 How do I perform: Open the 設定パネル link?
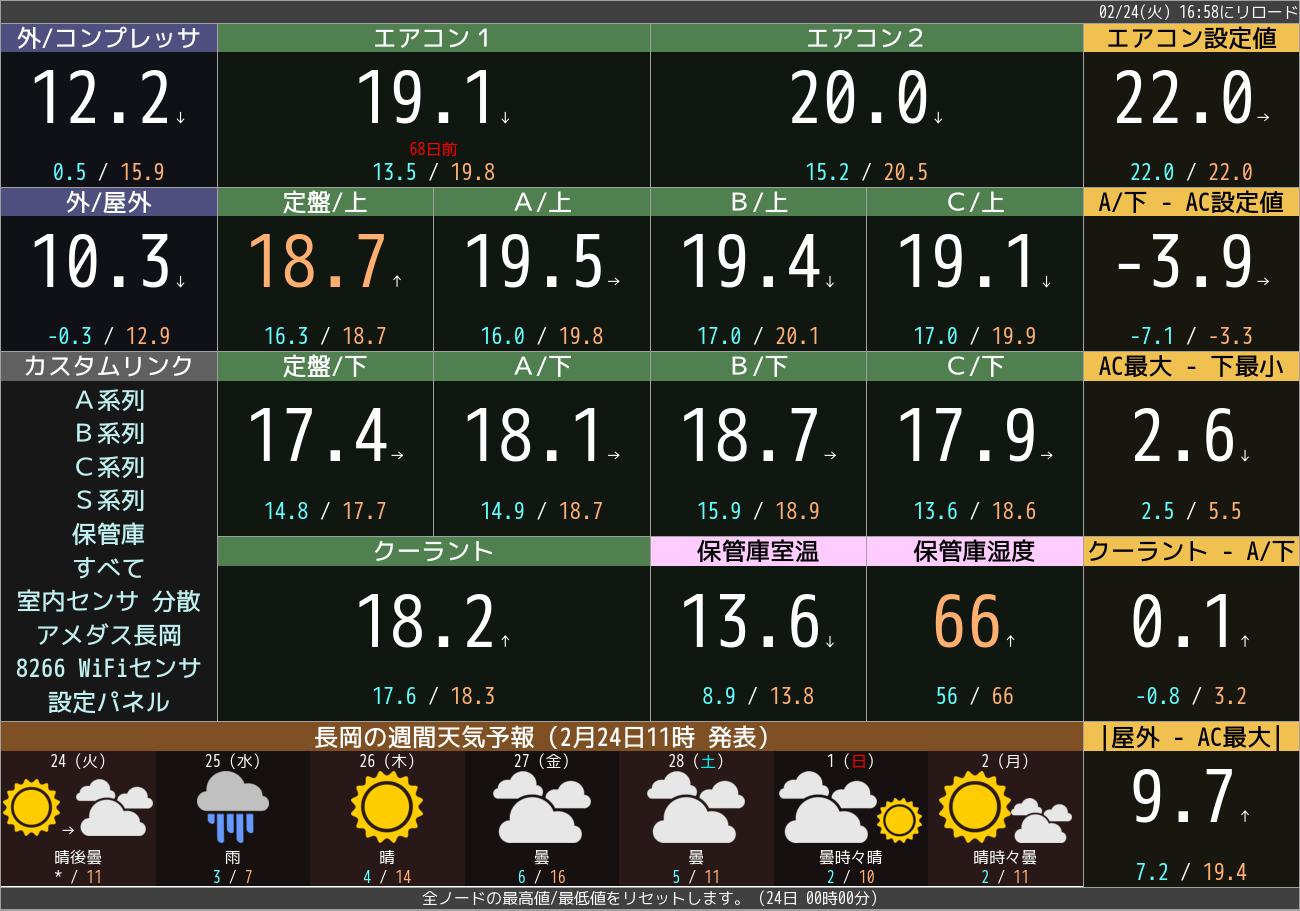pyautogui.click(x=108, y=702)
